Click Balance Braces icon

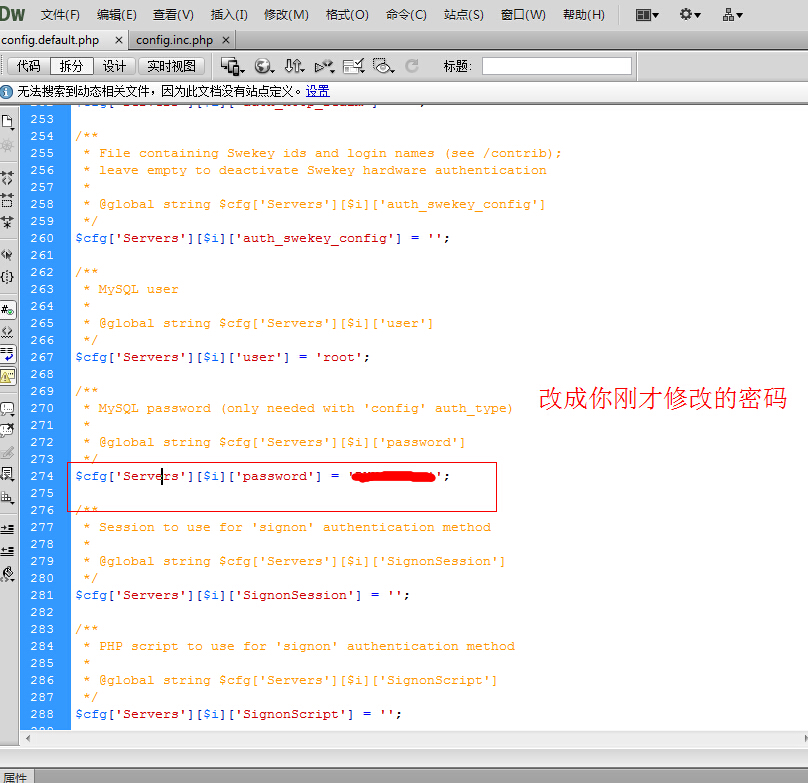click(7, 277)
